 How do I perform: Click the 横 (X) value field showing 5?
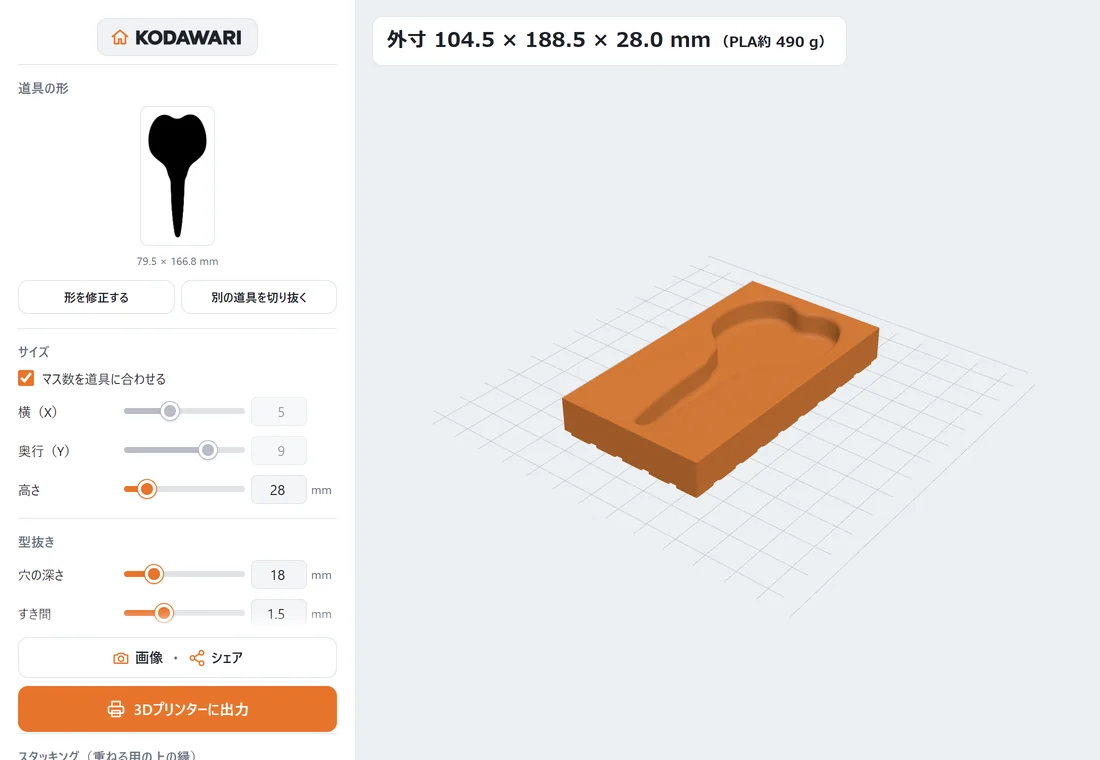click(279, 412)
